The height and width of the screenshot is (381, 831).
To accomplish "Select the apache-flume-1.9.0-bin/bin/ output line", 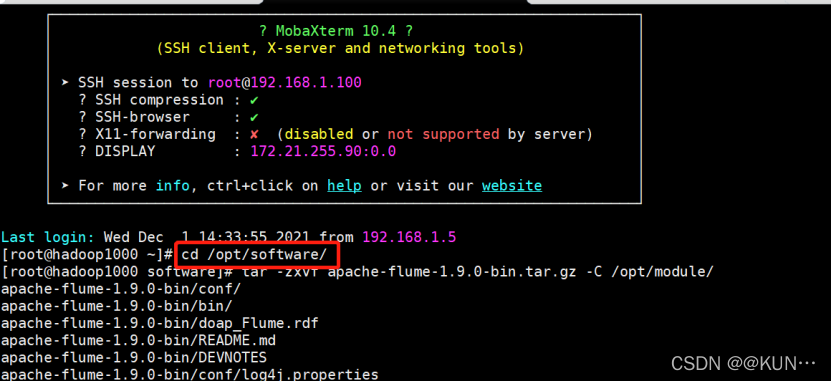I will 117,306.
